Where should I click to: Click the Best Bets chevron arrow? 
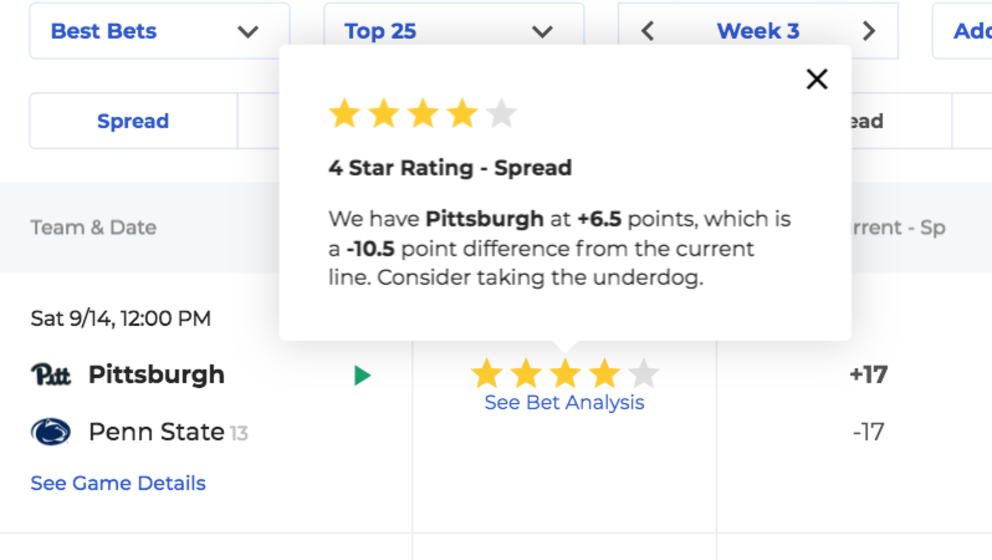coord(248,32)
